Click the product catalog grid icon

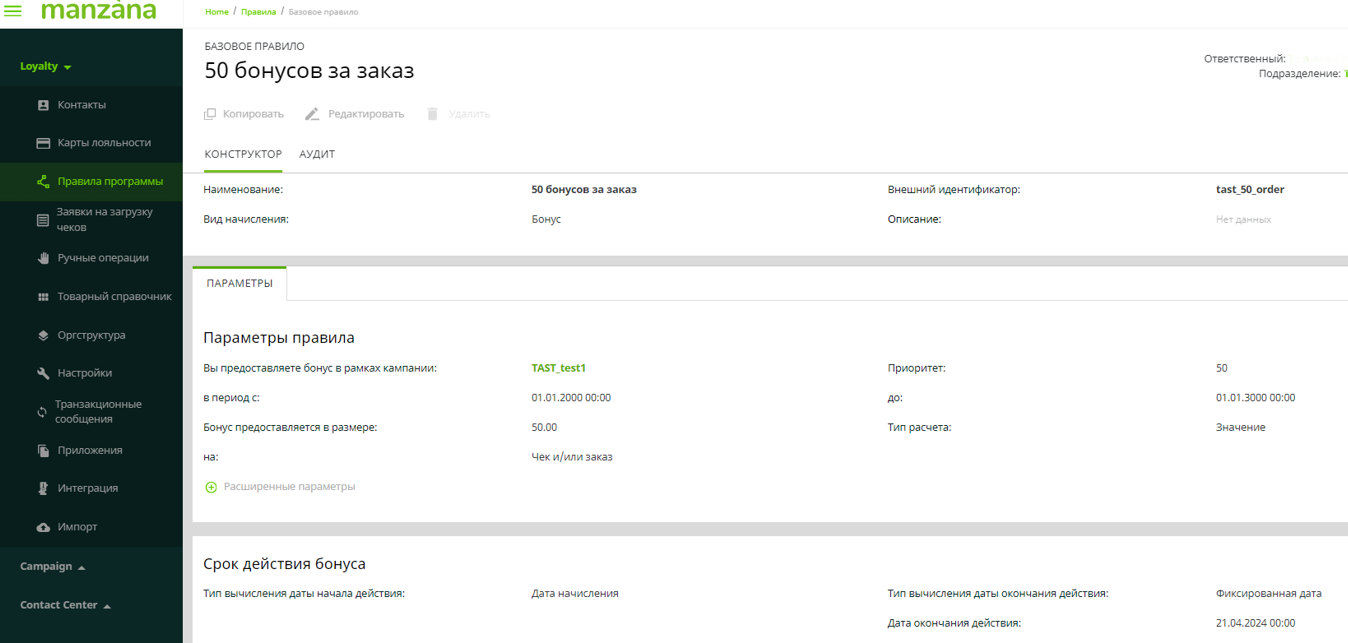pyautogui.click(x=43, y=297)
